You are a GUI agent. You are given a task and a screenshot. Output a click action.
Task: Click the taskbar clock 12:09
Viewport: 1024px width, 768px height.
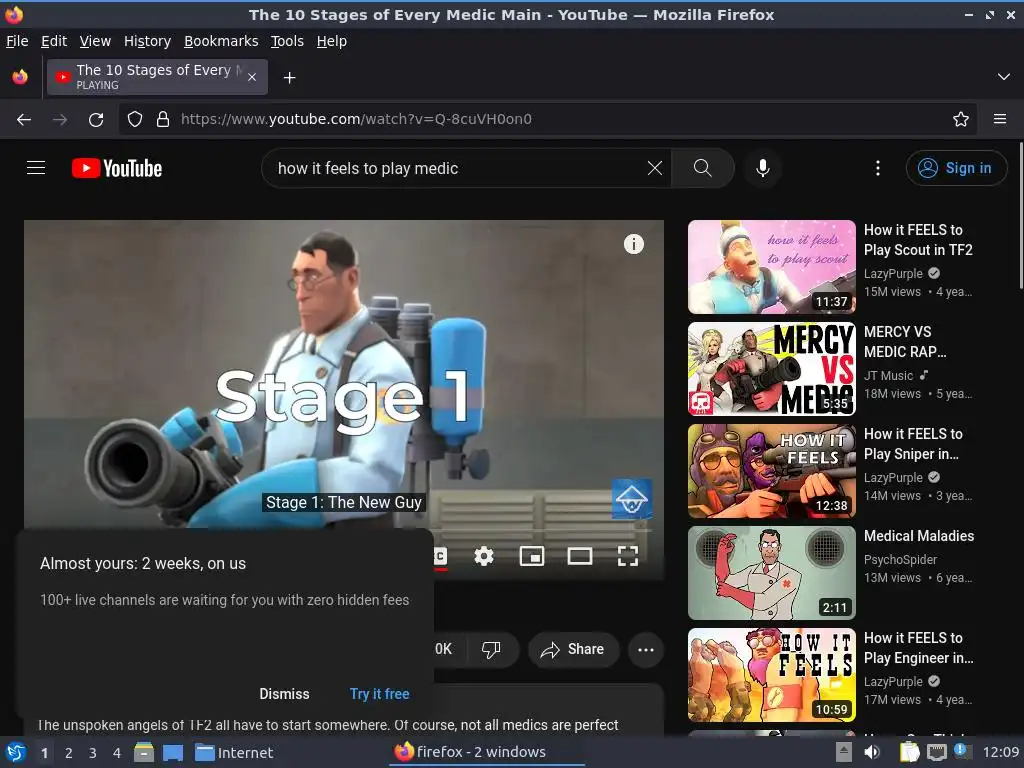[x=1000, y=752]
